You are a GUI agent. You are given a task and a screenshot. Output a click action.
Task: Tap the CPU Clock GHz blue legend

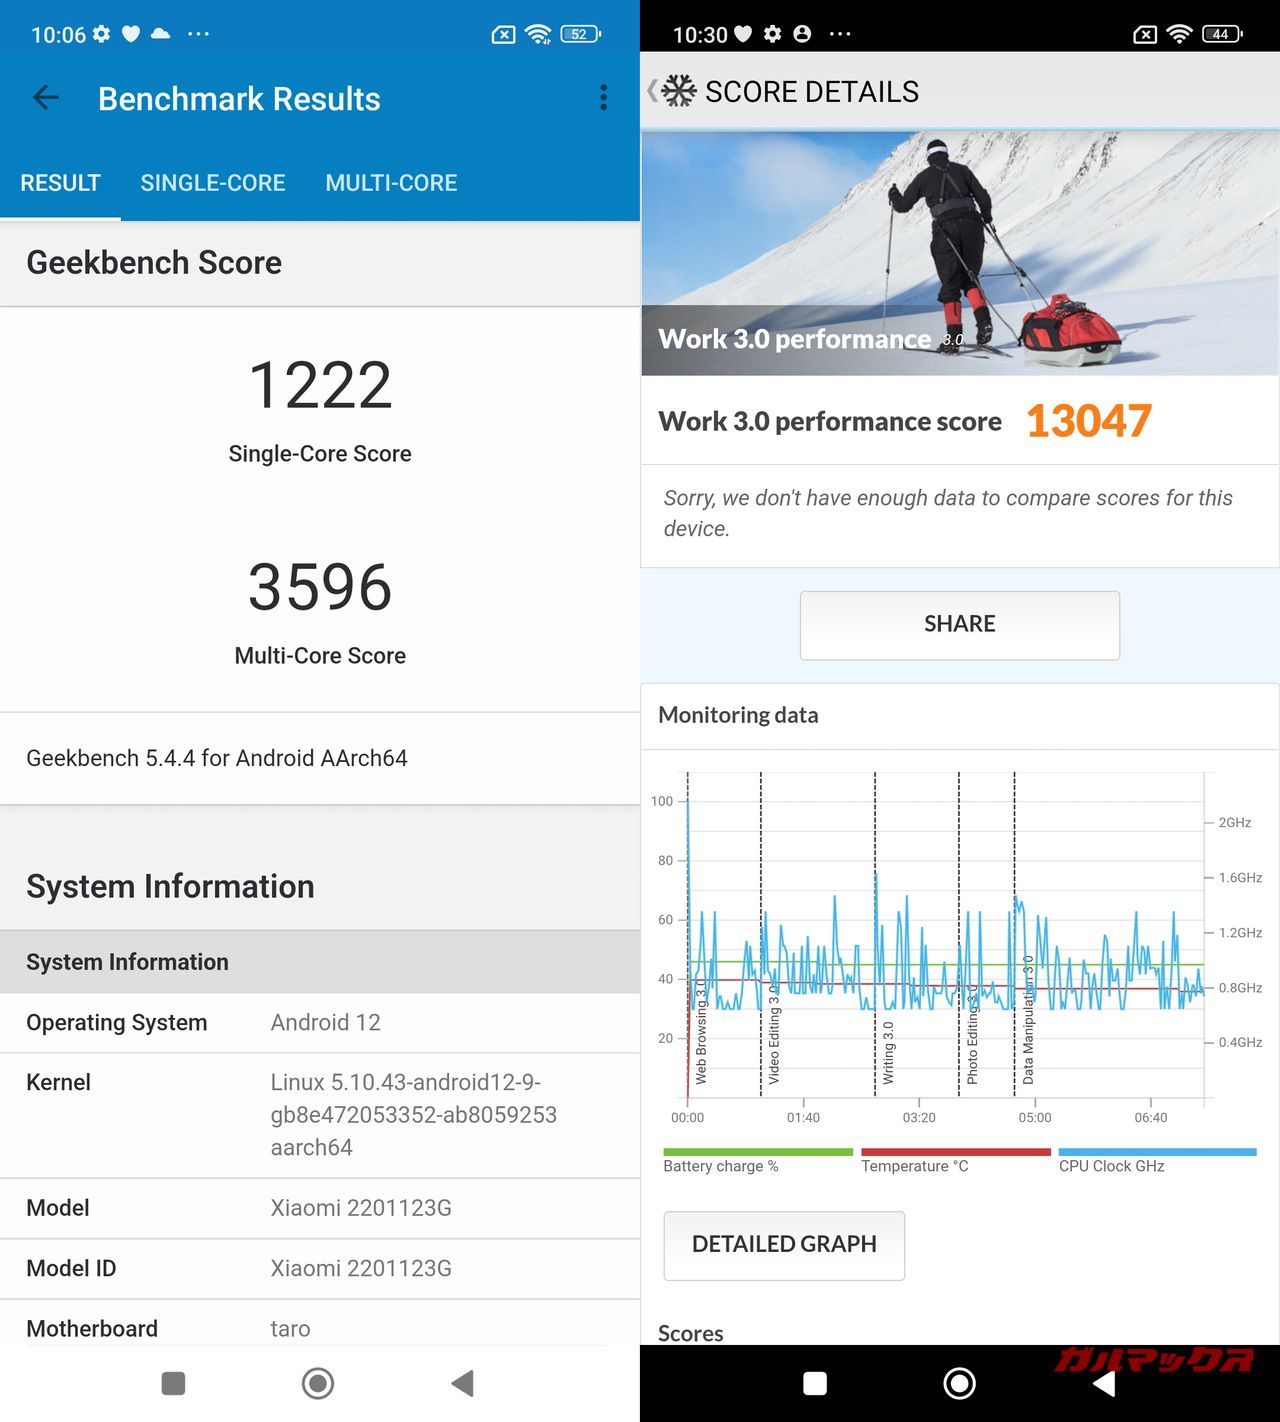pos(1156,1160)
